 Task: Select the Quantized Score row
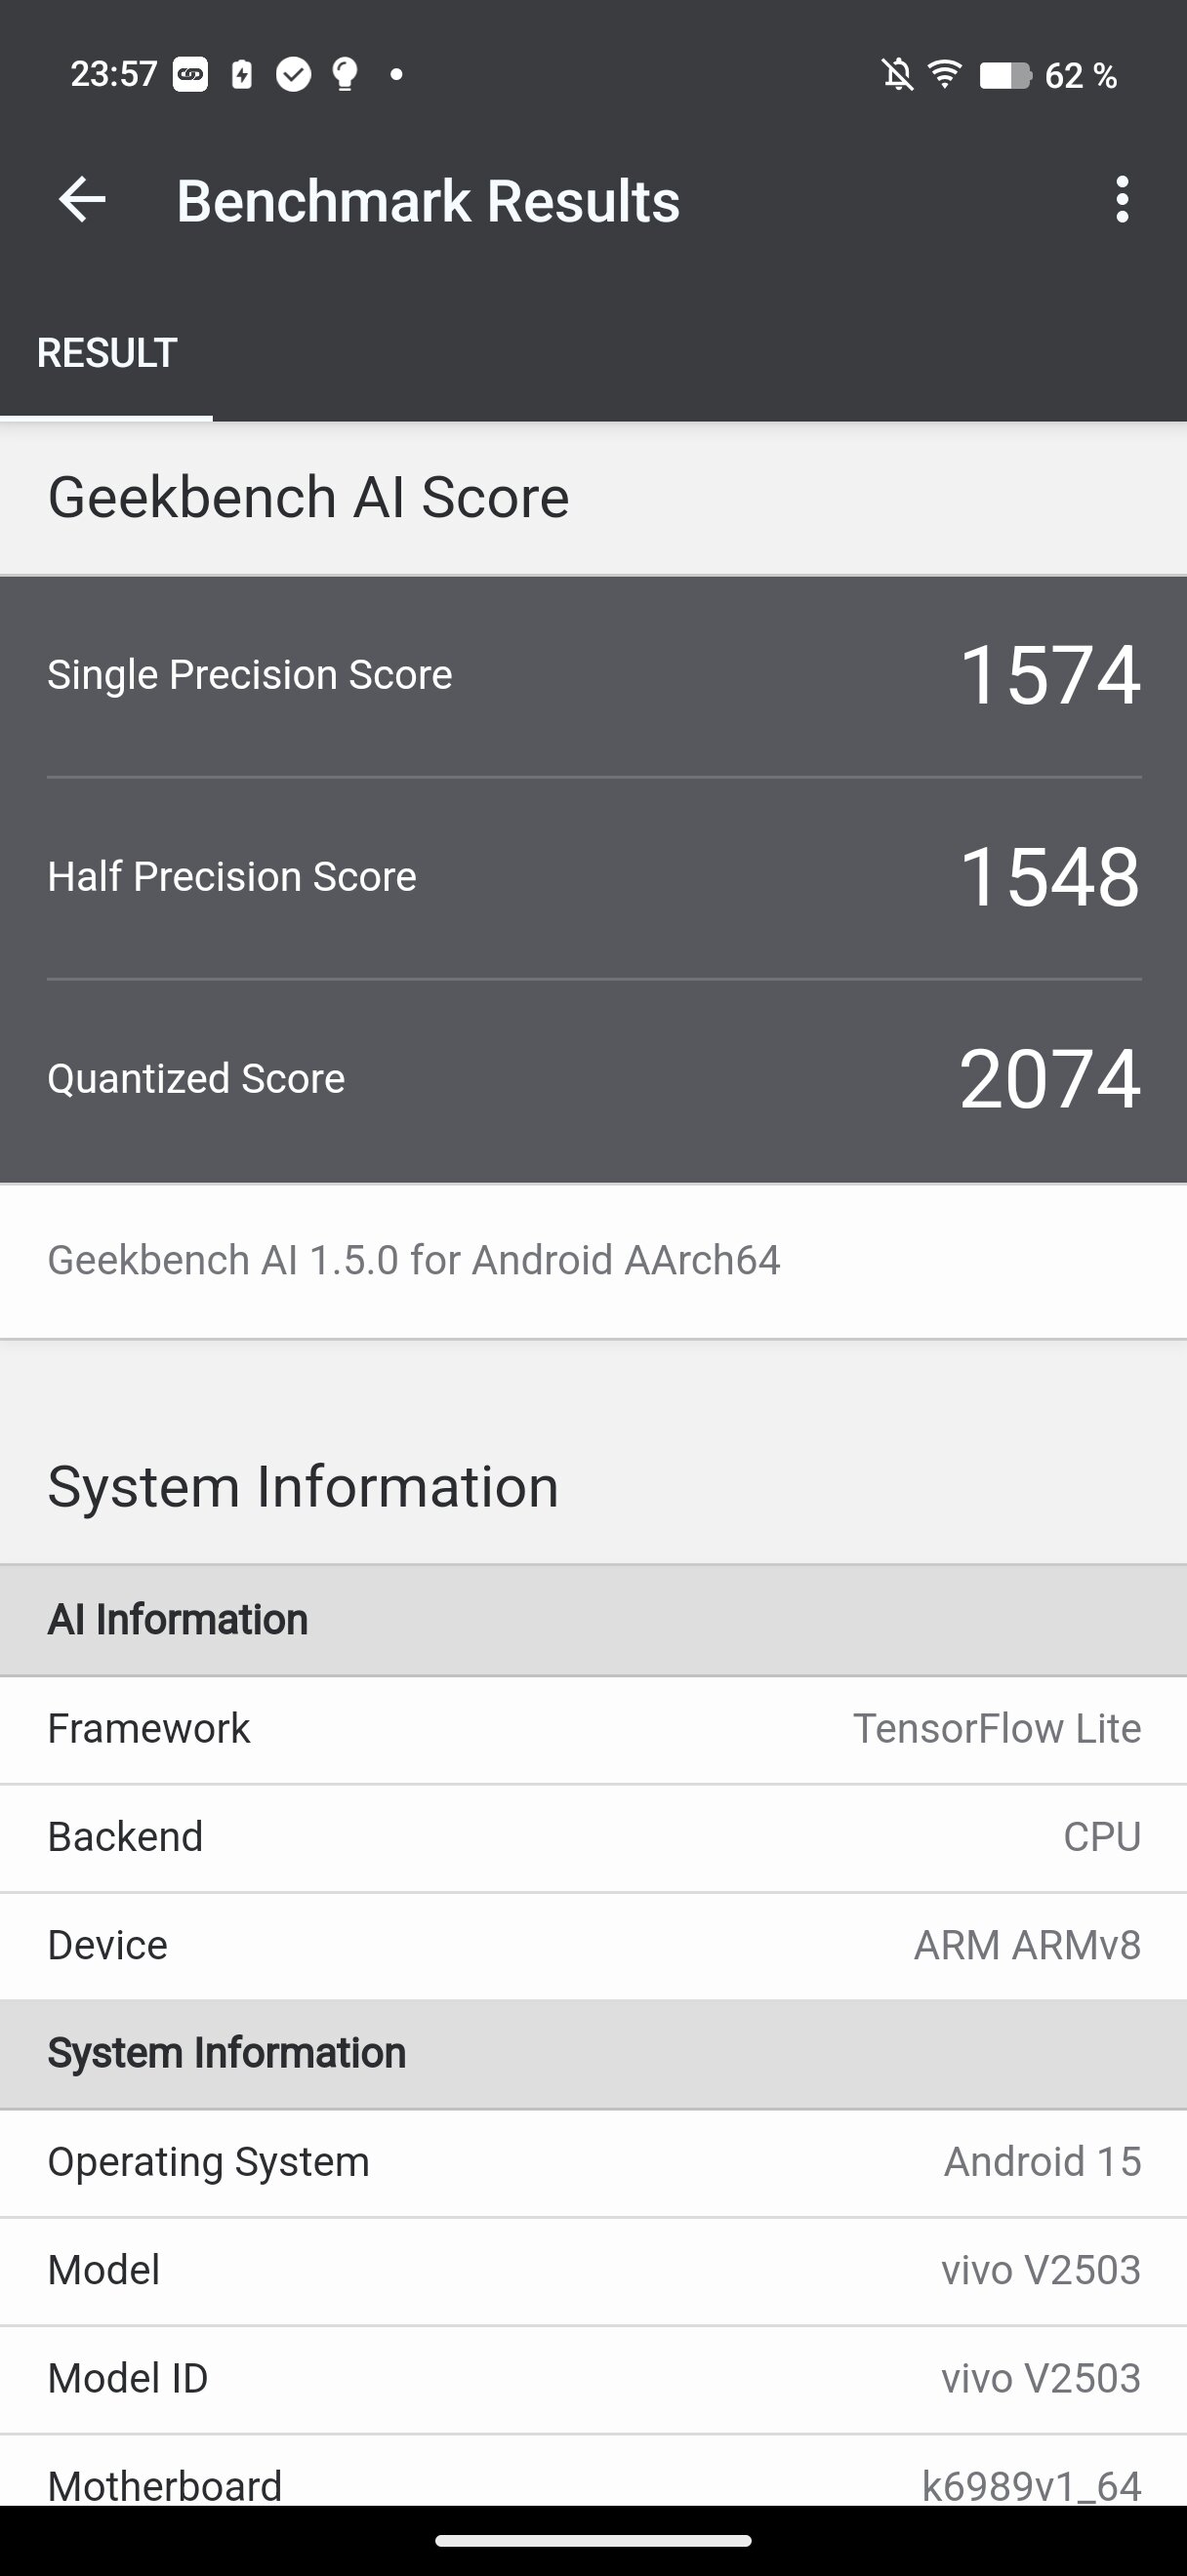[x=593, y=1079]
